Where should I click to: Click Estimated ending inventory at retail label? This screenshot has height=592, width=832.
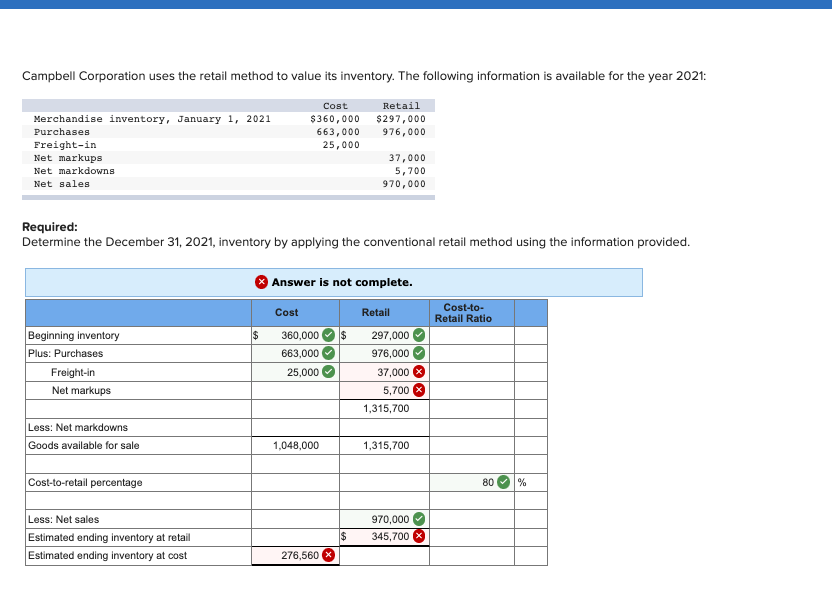(109, 537)
